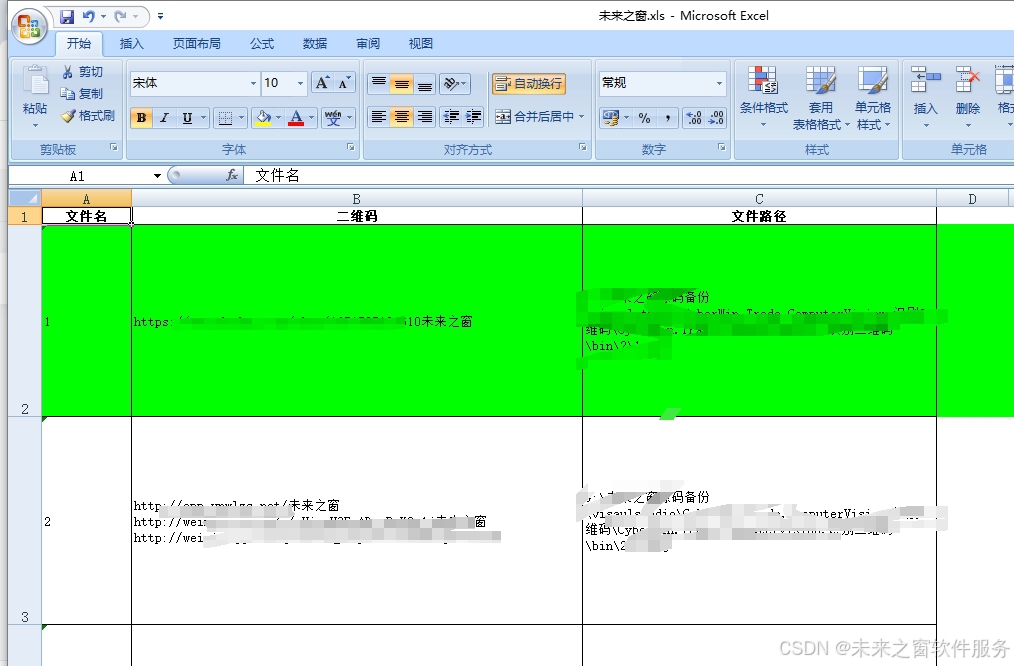Viewport: 1014px width, 666px height.
Task: Decrease indent icon
Action: tap(451, 116)
